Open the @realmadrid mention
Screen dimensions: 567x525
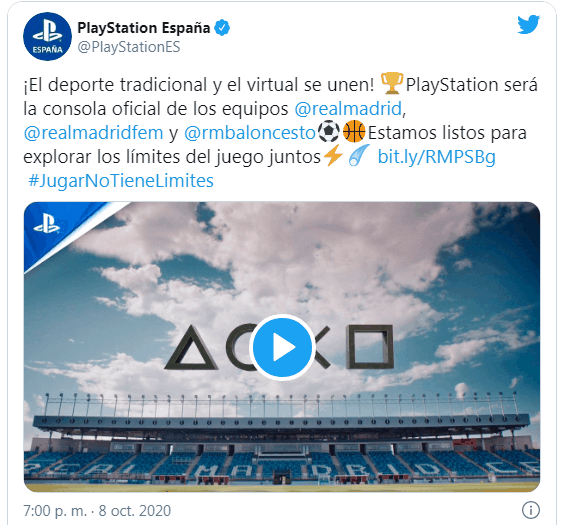348,108
